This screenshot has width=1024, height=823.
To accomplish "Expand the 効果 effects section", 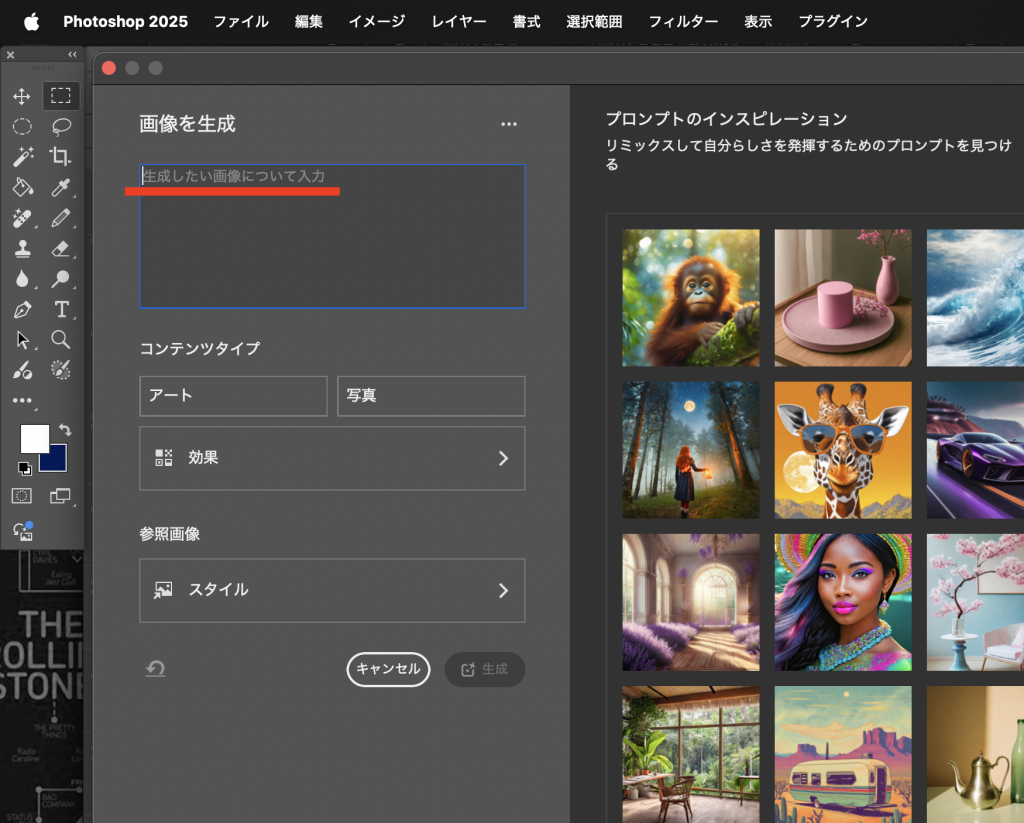I will click(332, 458).
